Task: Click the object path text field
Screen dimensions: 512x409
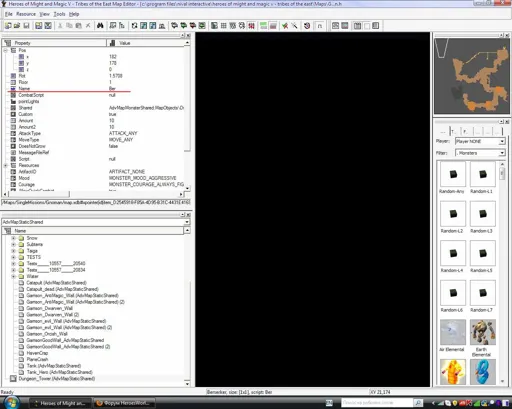Action: (x=96, y=202)
